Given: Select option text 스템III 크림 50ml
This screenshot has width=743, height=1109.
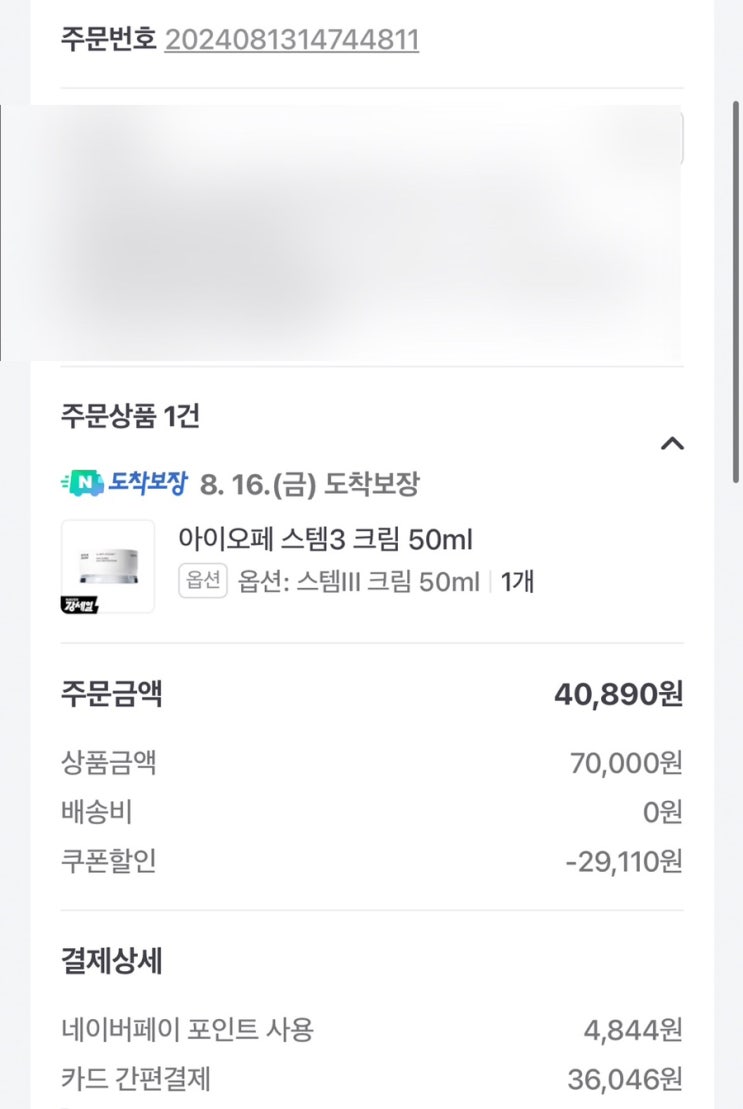Looking at the screenshot, I should (x=359, y=582).
